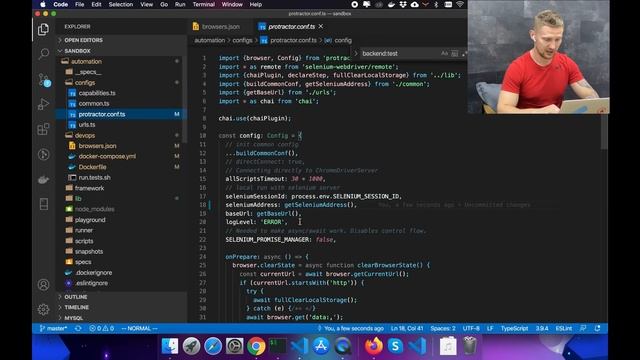This screenshot has width=640, height=360.
Task: Open Firefox from the Dock
Action: (373, 347)
